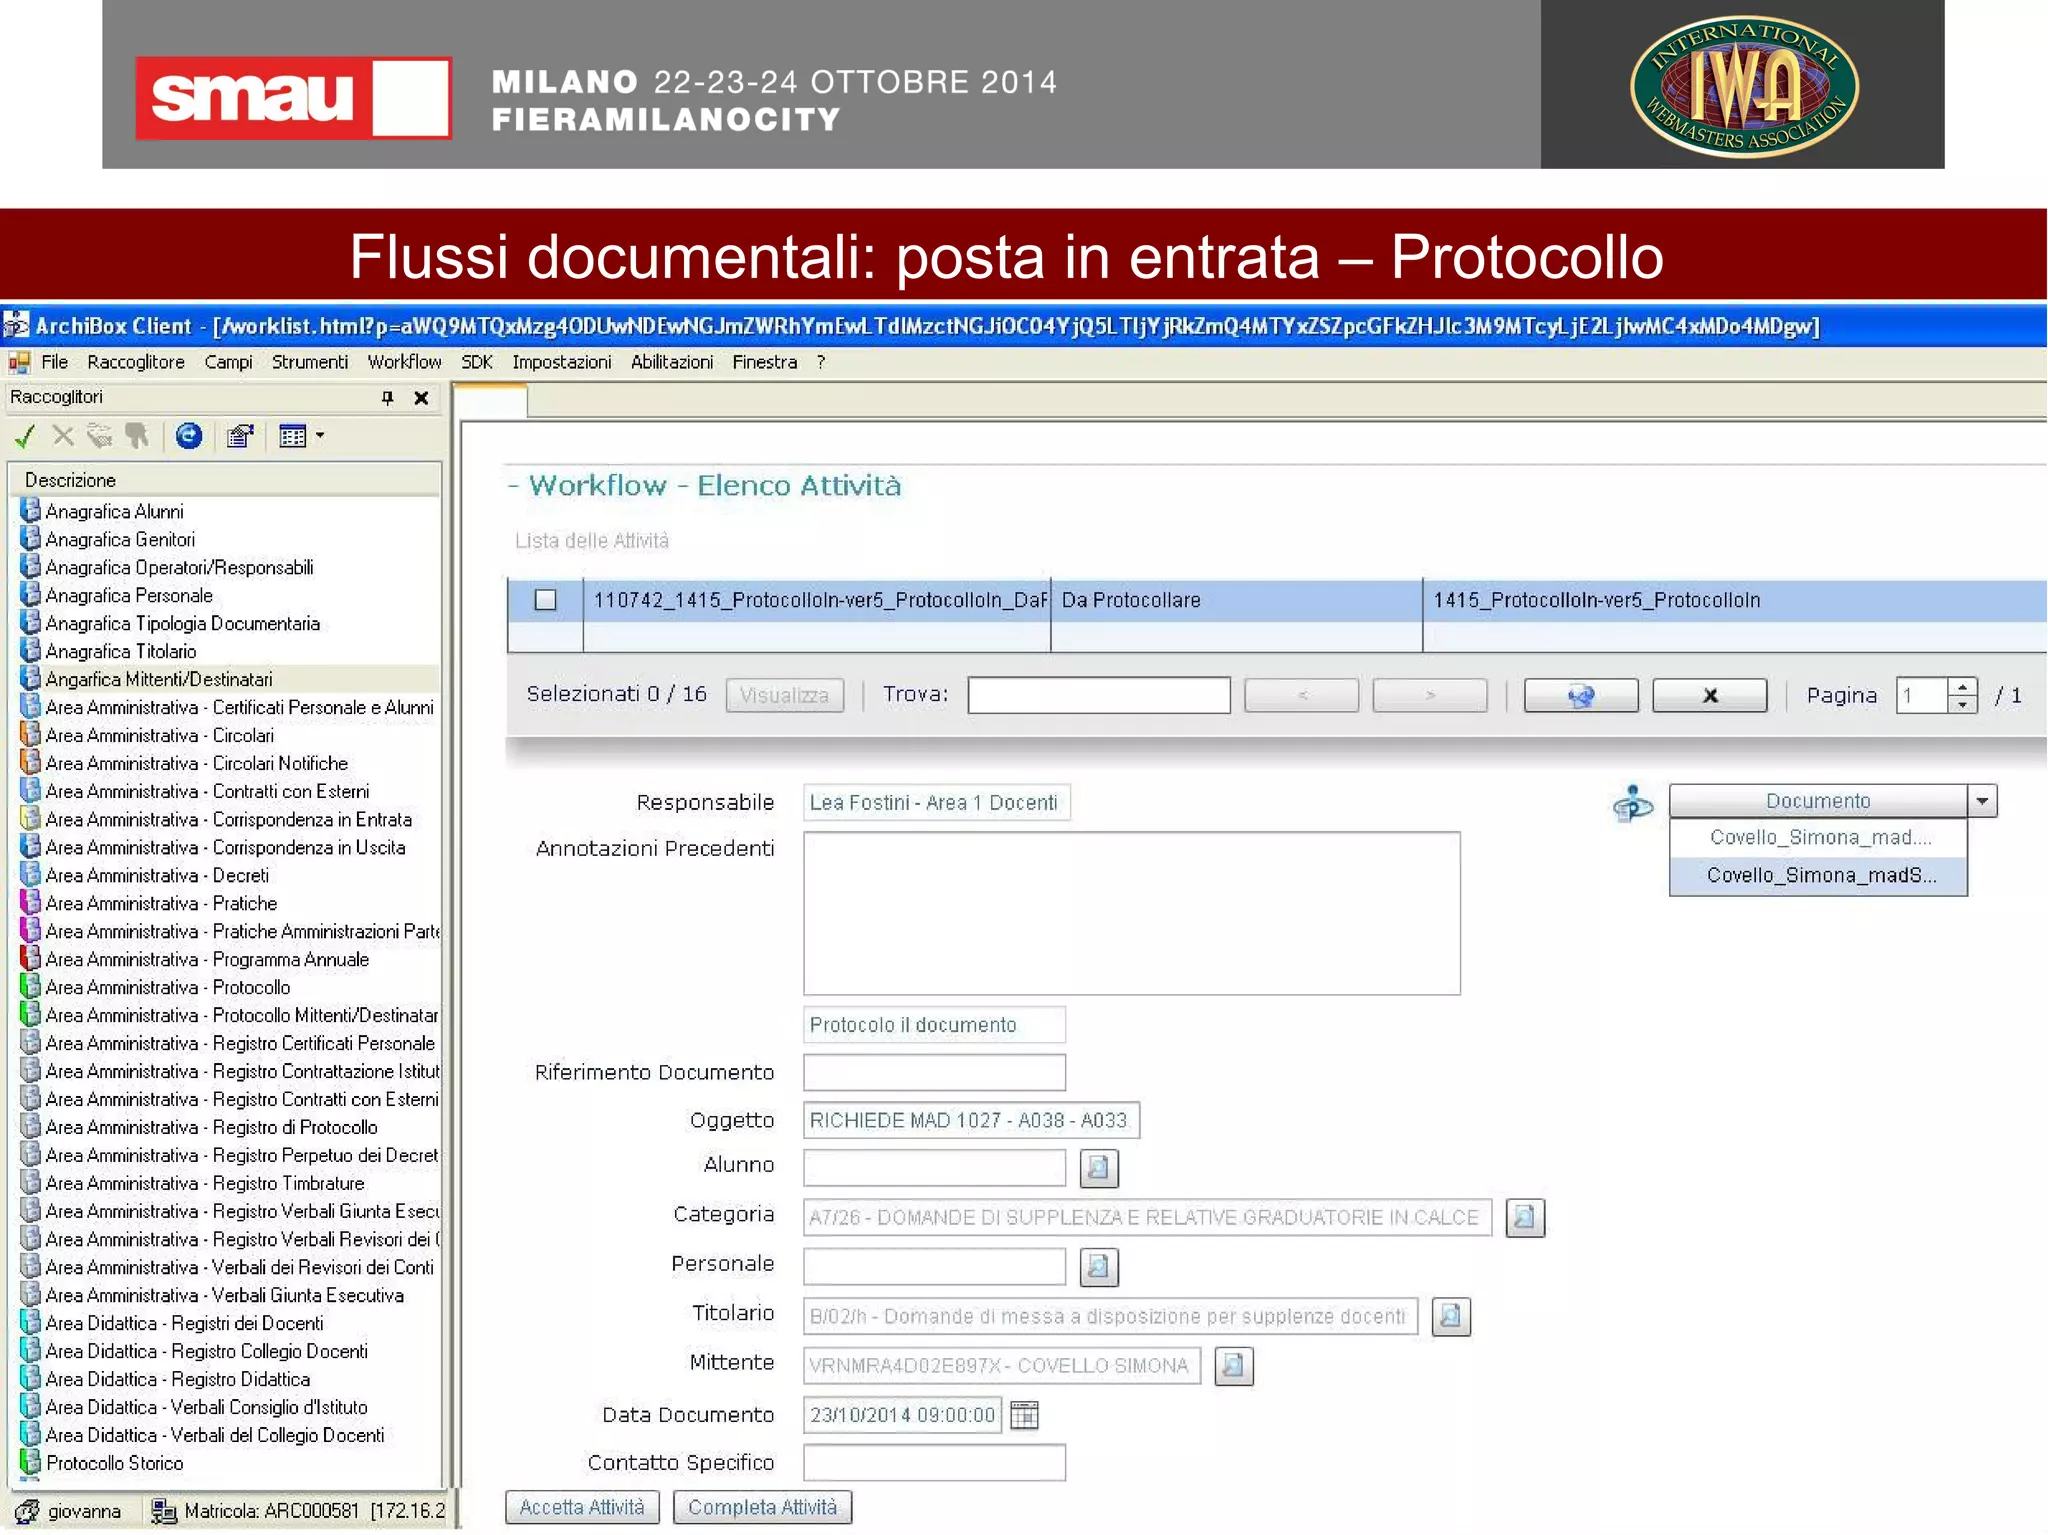2048x1535 pixels.
Task: Click the Visualizza button
Action: pyautogui.click(x=784, y=695)
